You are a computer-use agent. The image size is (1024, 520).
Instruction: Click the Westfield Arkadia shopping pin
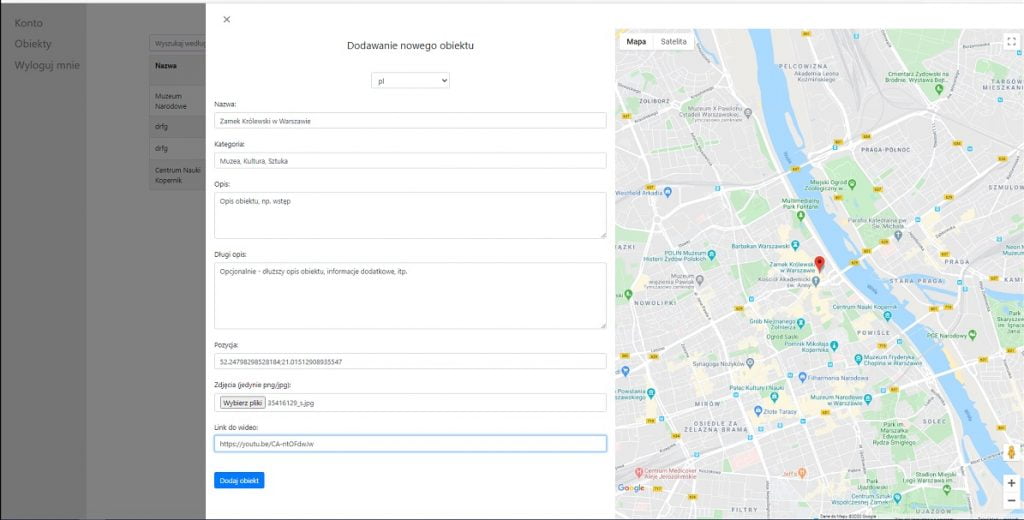tap(667, 192)
